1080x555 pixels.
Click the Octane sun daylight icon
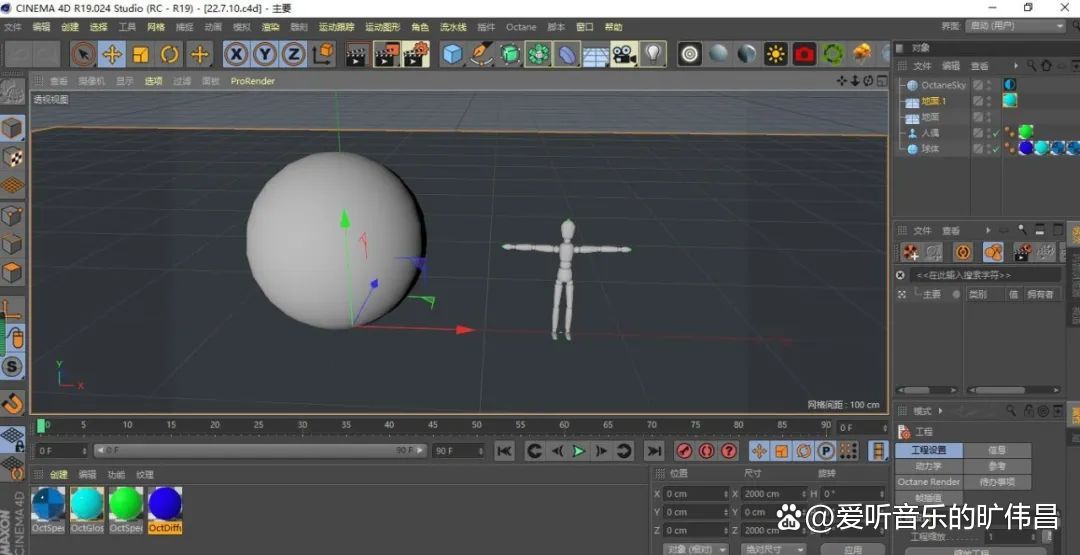pos(776,54)
